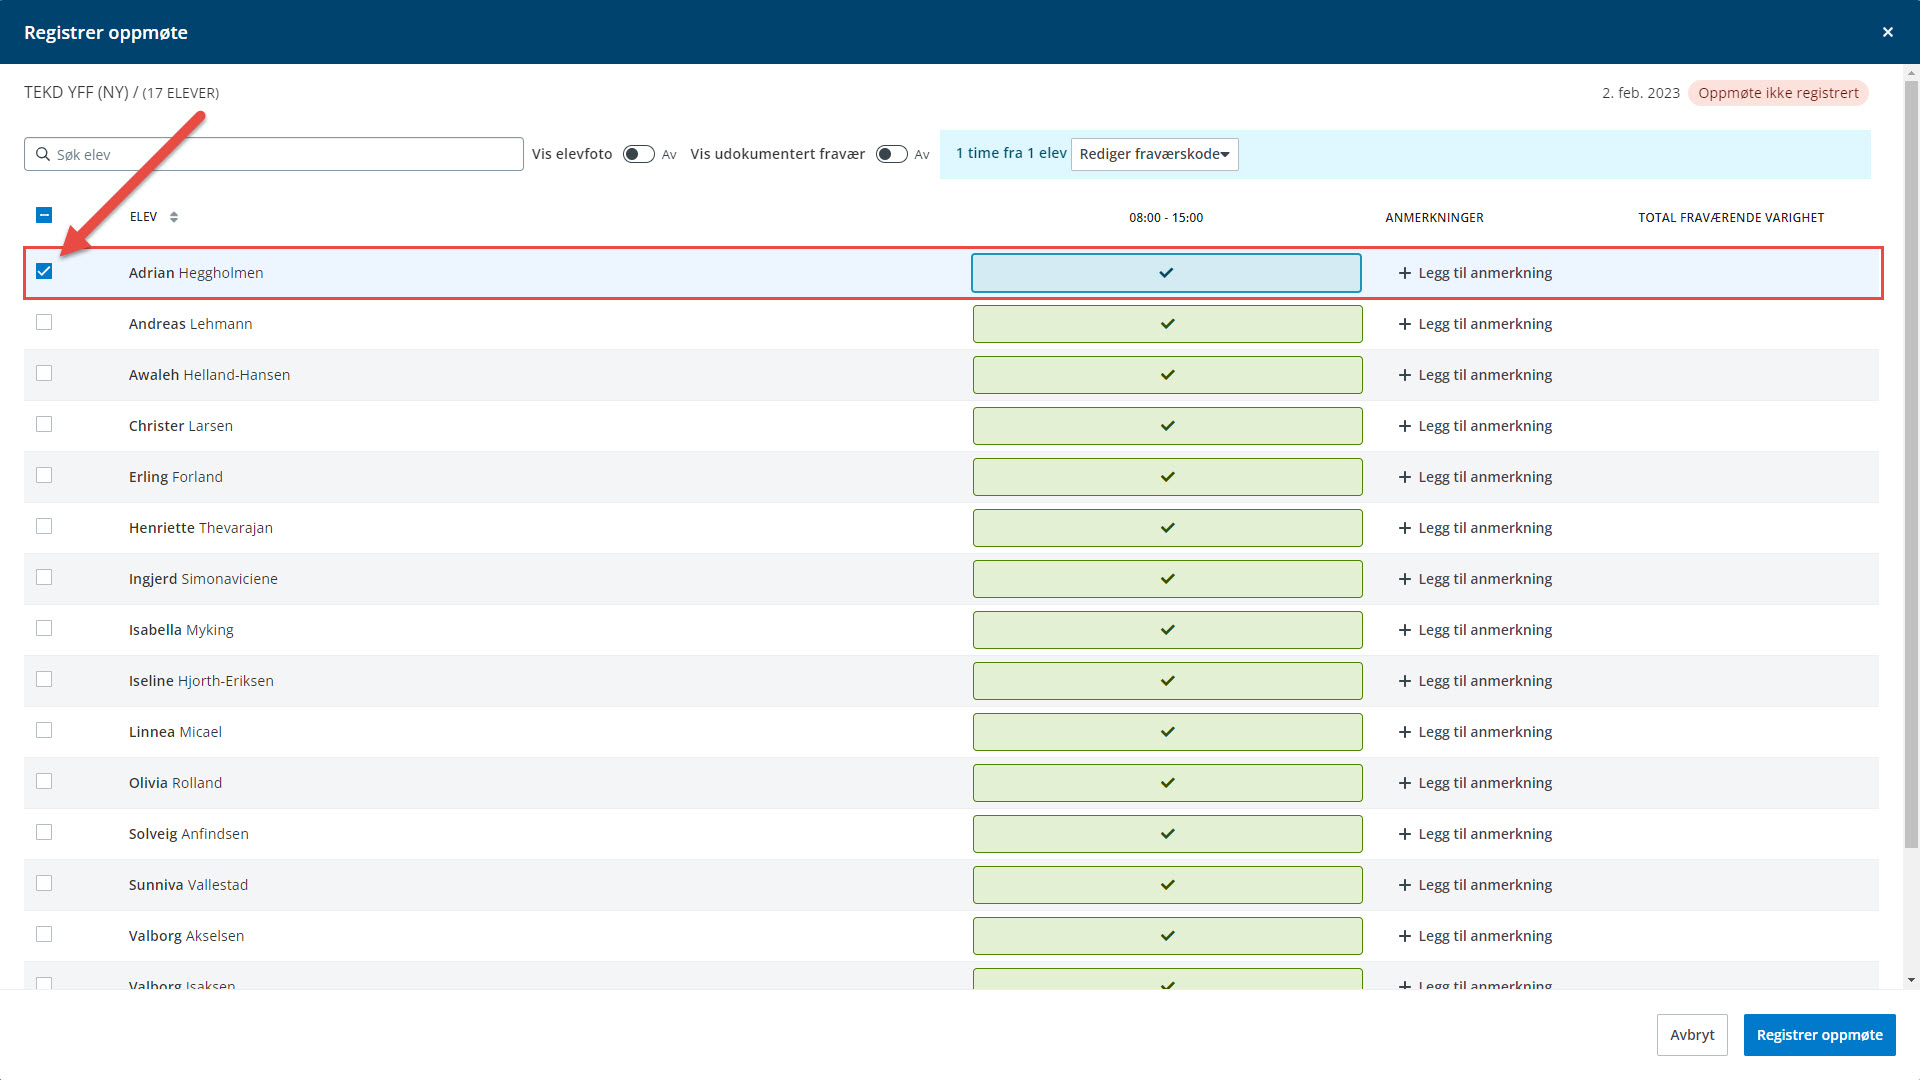Click Valborg Akselsen's attendance cell
Image resolution: width=1920 pixels, height=1080 pixels.
click(x=1167, y=936)
